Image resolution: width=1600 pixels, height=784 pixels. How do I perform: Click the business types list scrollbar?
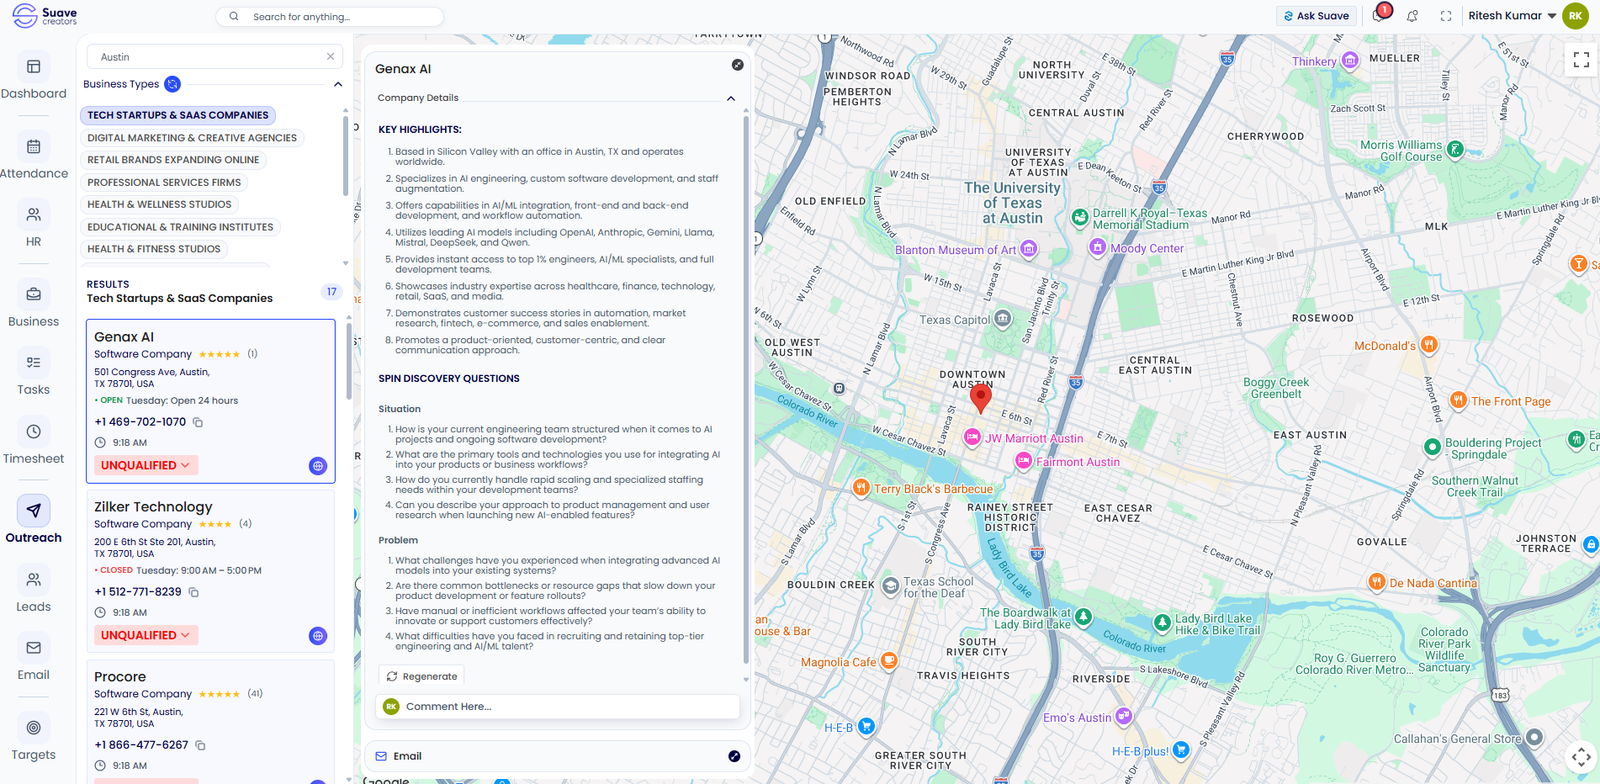tap(345, 155)
